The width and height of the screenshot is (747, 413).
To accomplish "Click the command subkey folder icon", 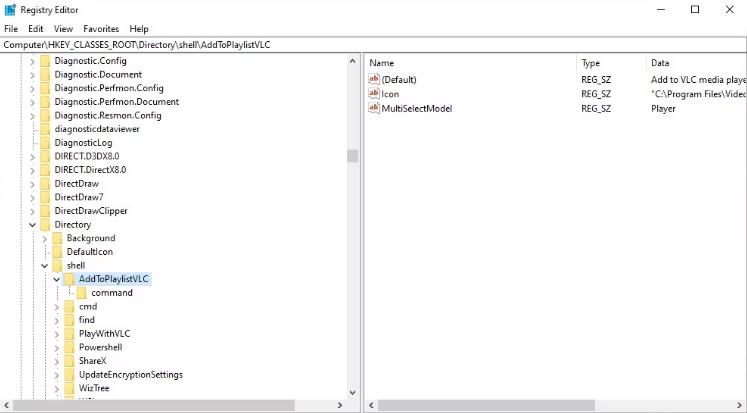I will pyautogui.click(x=81, y=292).
